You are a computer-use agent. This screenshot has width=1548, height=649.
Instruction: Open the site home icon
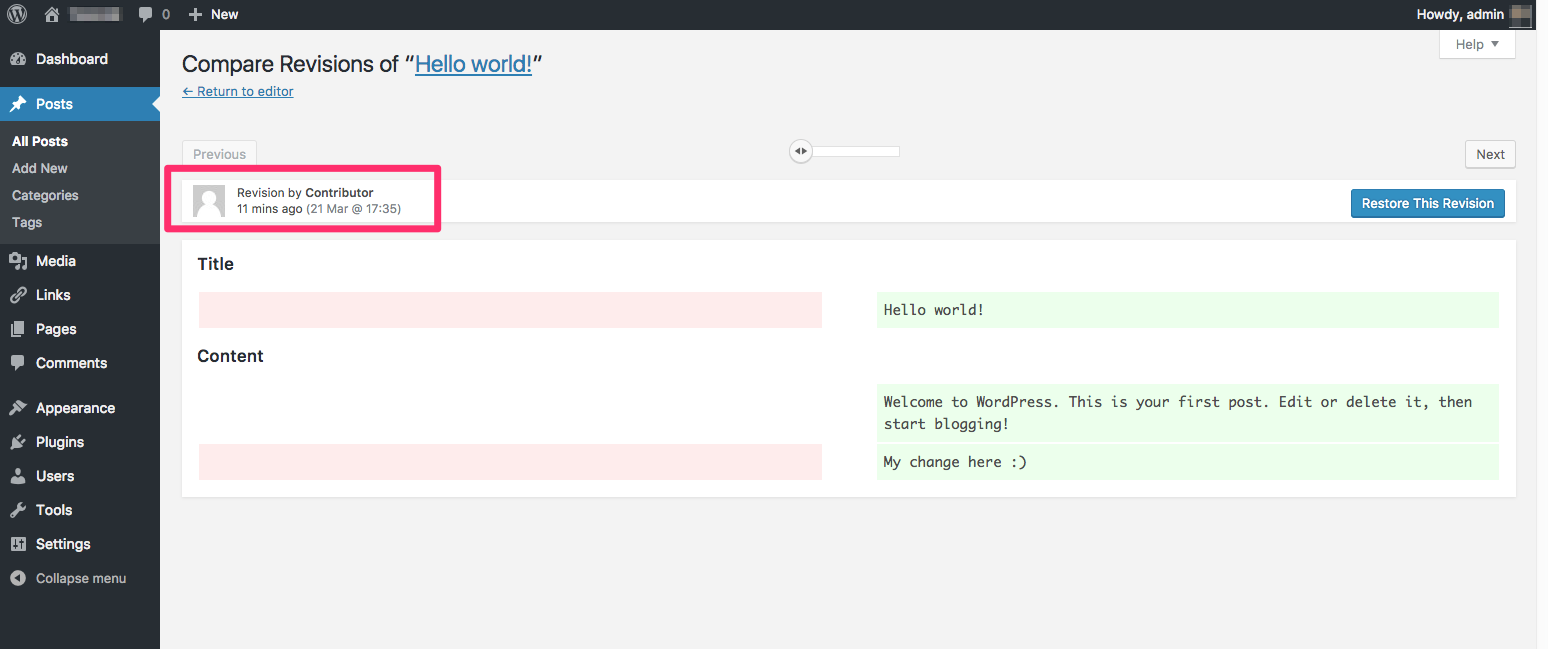coord(52,14)
